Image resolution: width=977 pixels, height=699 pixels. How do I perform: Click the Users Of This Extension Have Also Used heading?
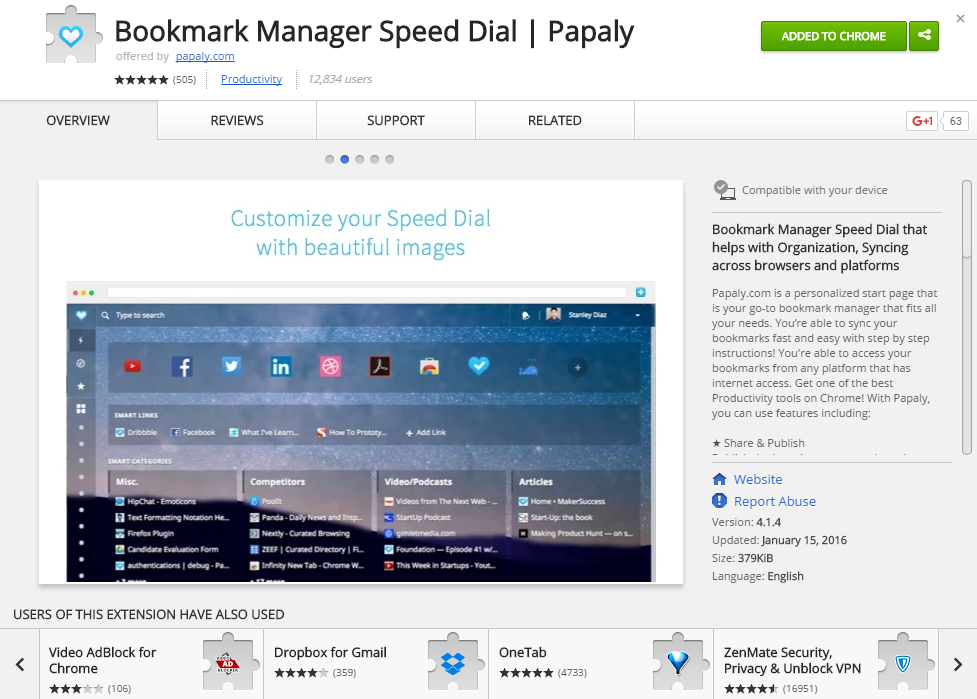point(149,614)
